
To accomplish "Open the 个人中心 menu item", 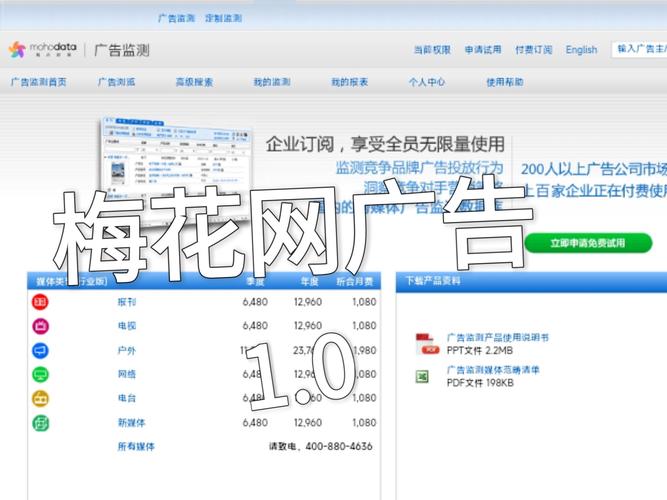I will [427, 82].
